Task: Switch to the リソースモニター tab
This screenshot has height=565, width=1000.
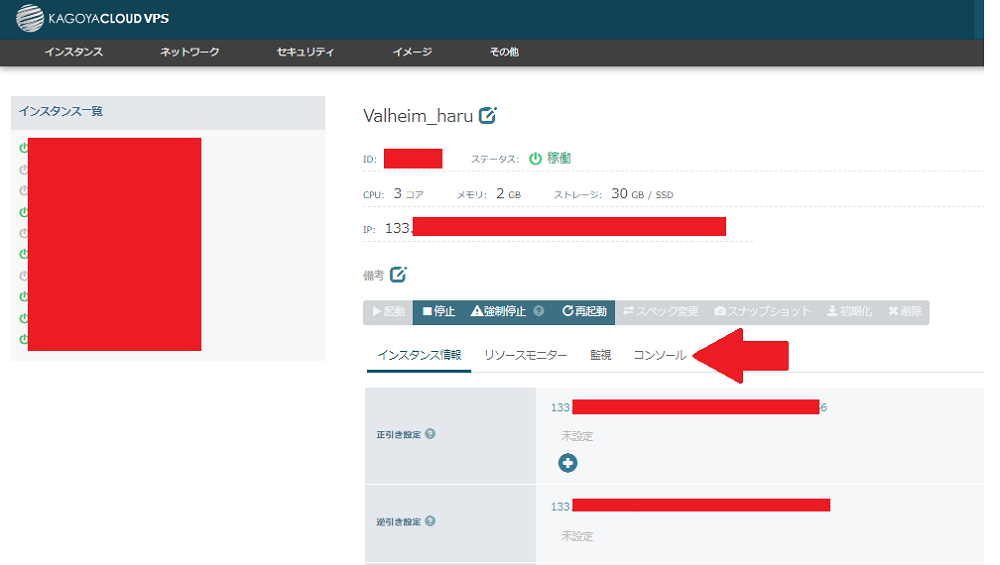Action: 525,355
